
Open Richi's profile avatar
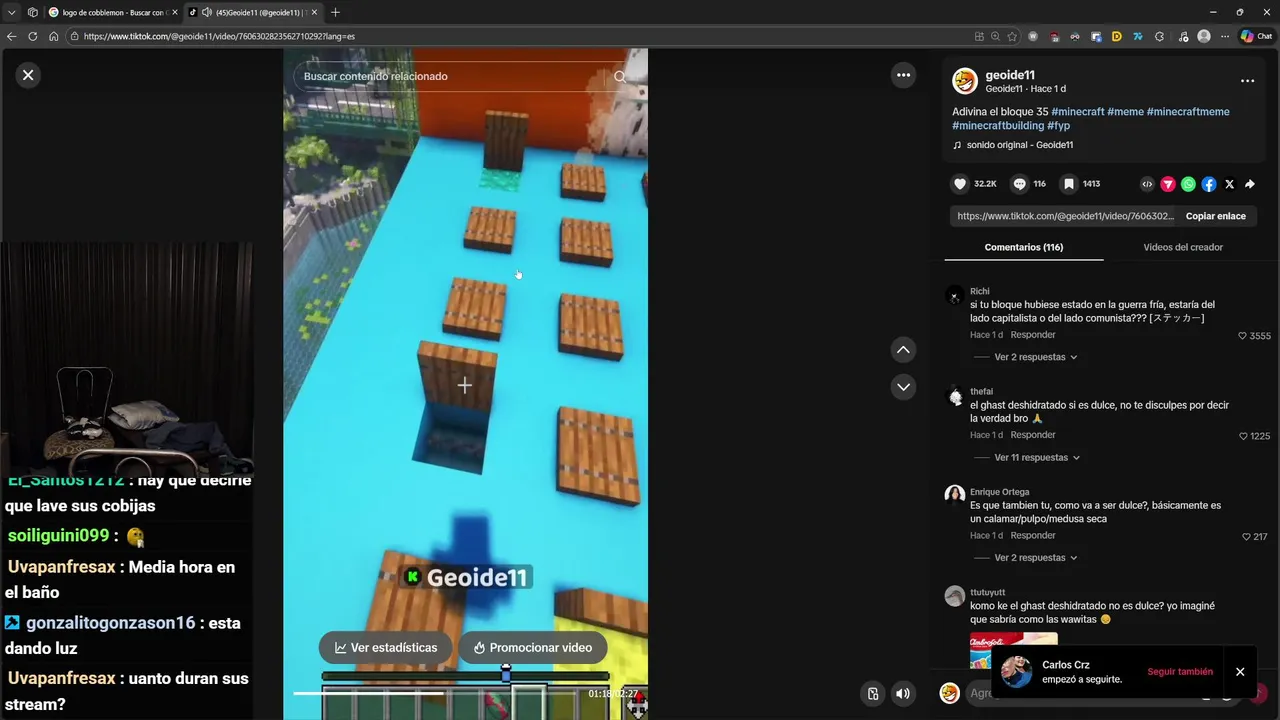point(955,296)
